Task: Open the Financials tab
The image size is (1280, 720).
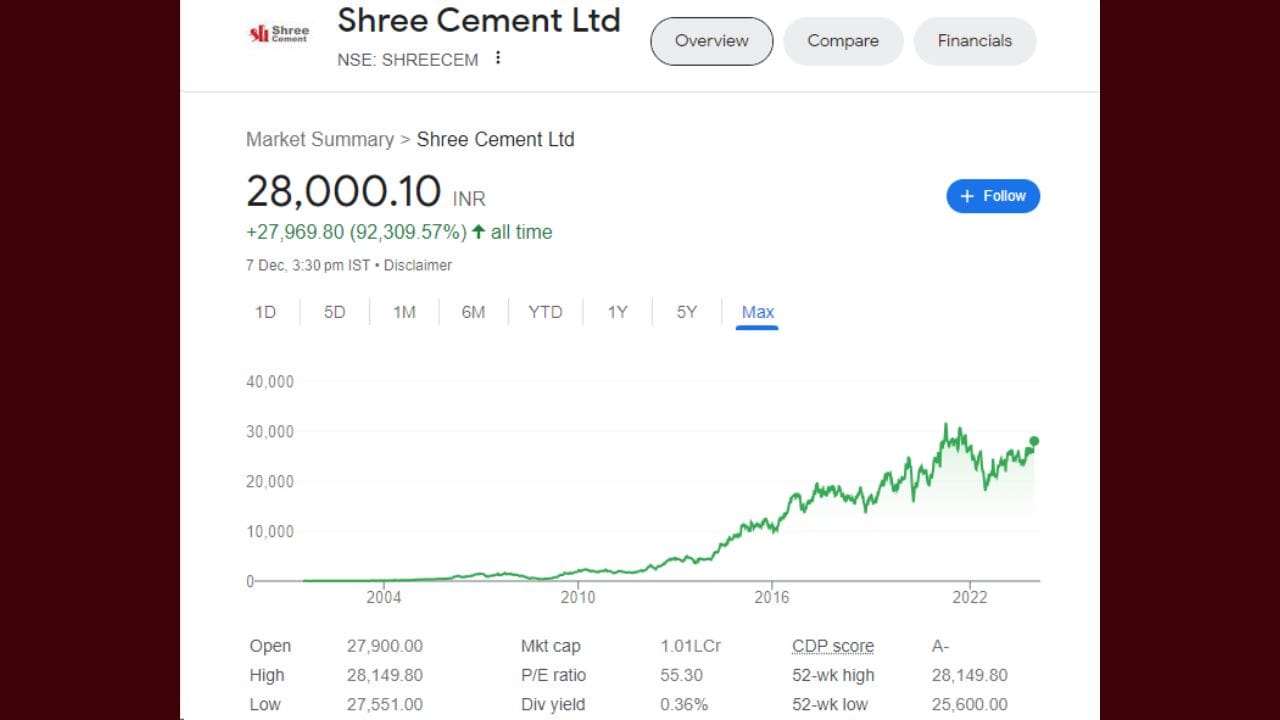Action: coord(974,41)
